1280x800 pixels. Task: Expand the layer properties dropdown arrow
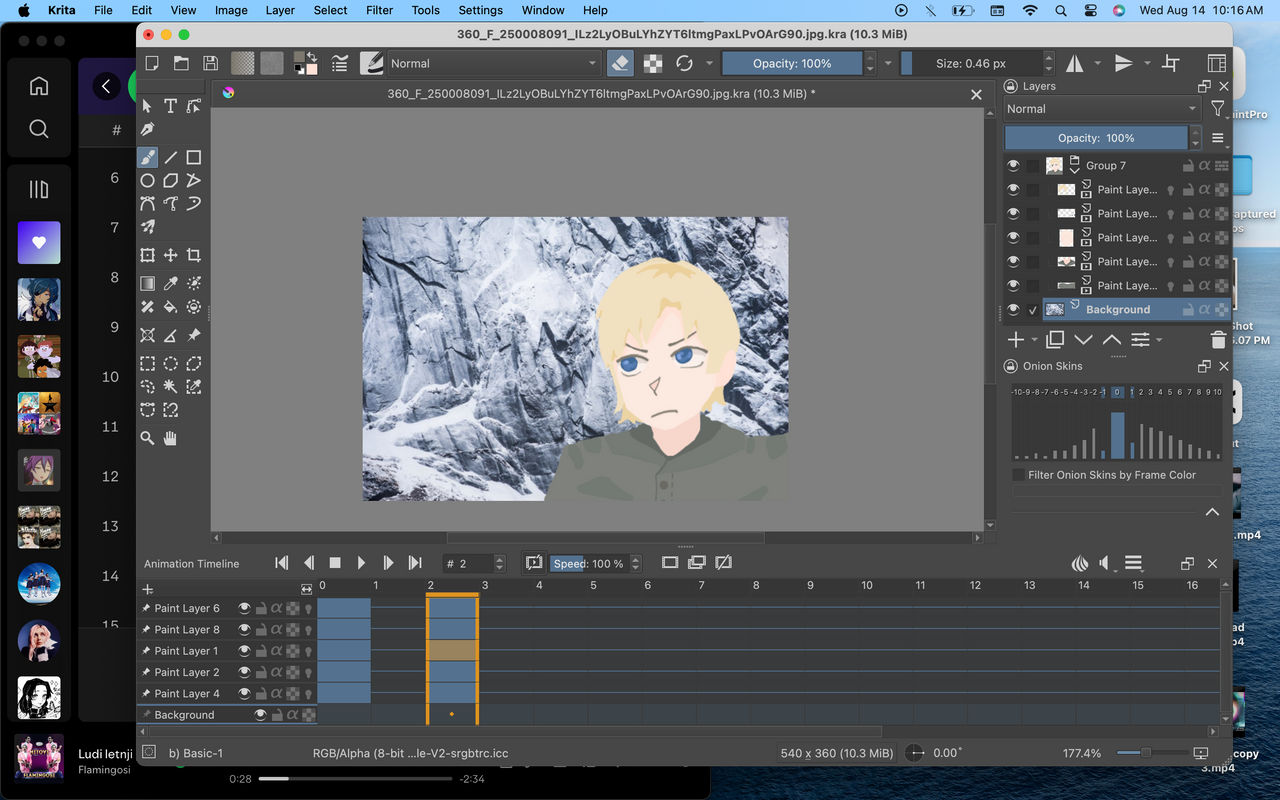(1160, 341)
